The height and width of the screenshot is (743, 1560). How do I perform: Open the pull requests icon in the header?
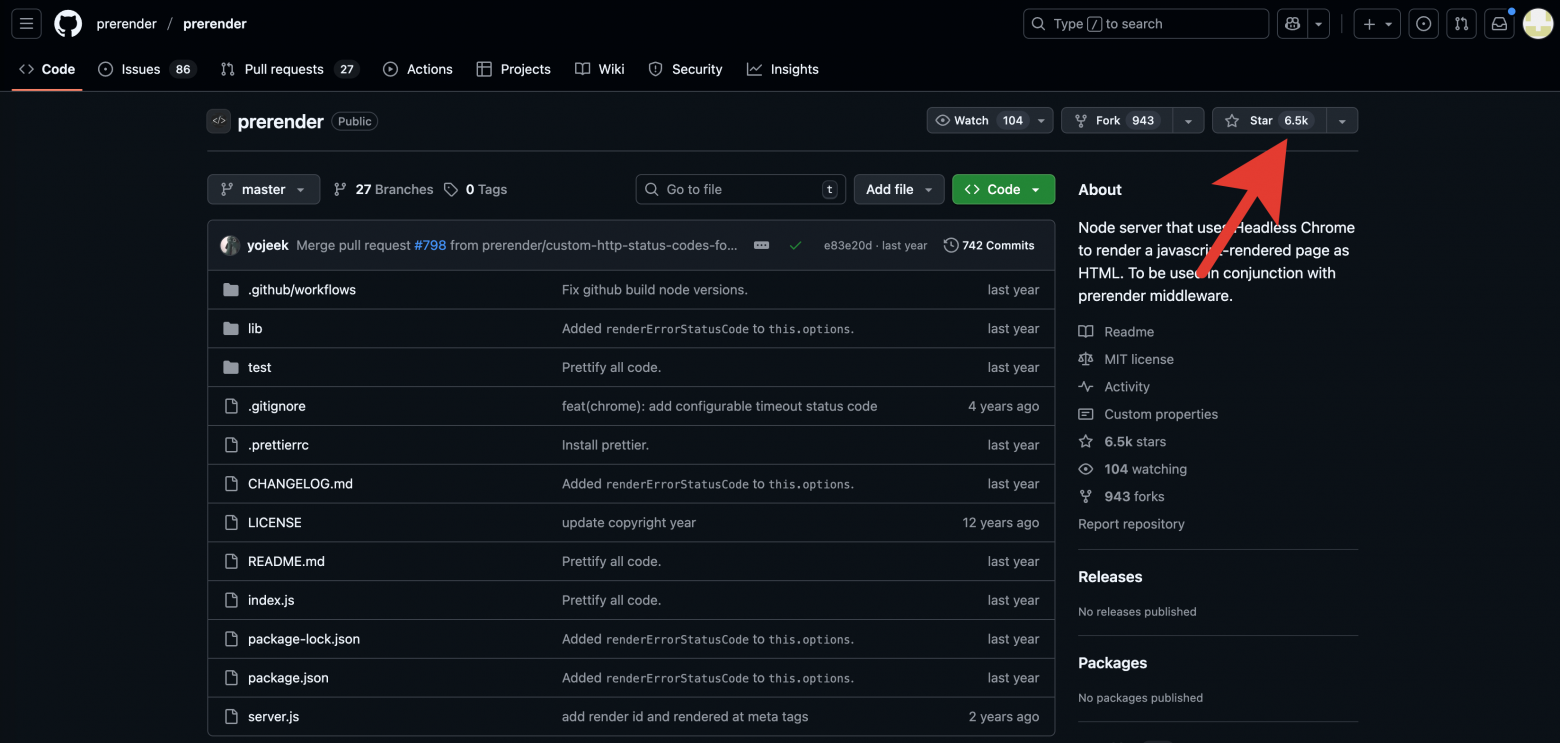(1461, 23)
